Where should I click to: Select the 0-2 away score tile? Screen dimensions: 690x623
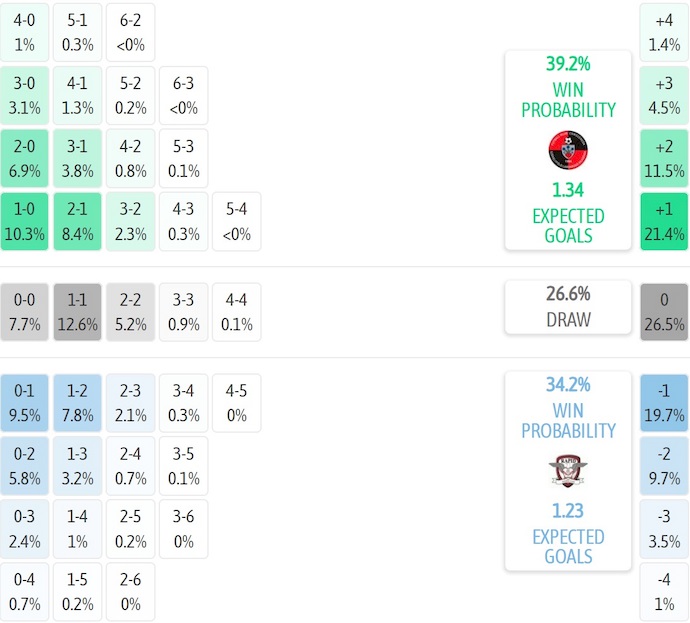25,465
